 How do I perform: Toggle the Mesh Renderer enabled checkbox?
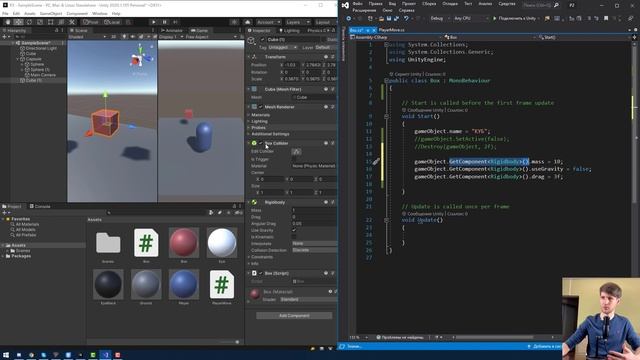(x=261, y=107)
